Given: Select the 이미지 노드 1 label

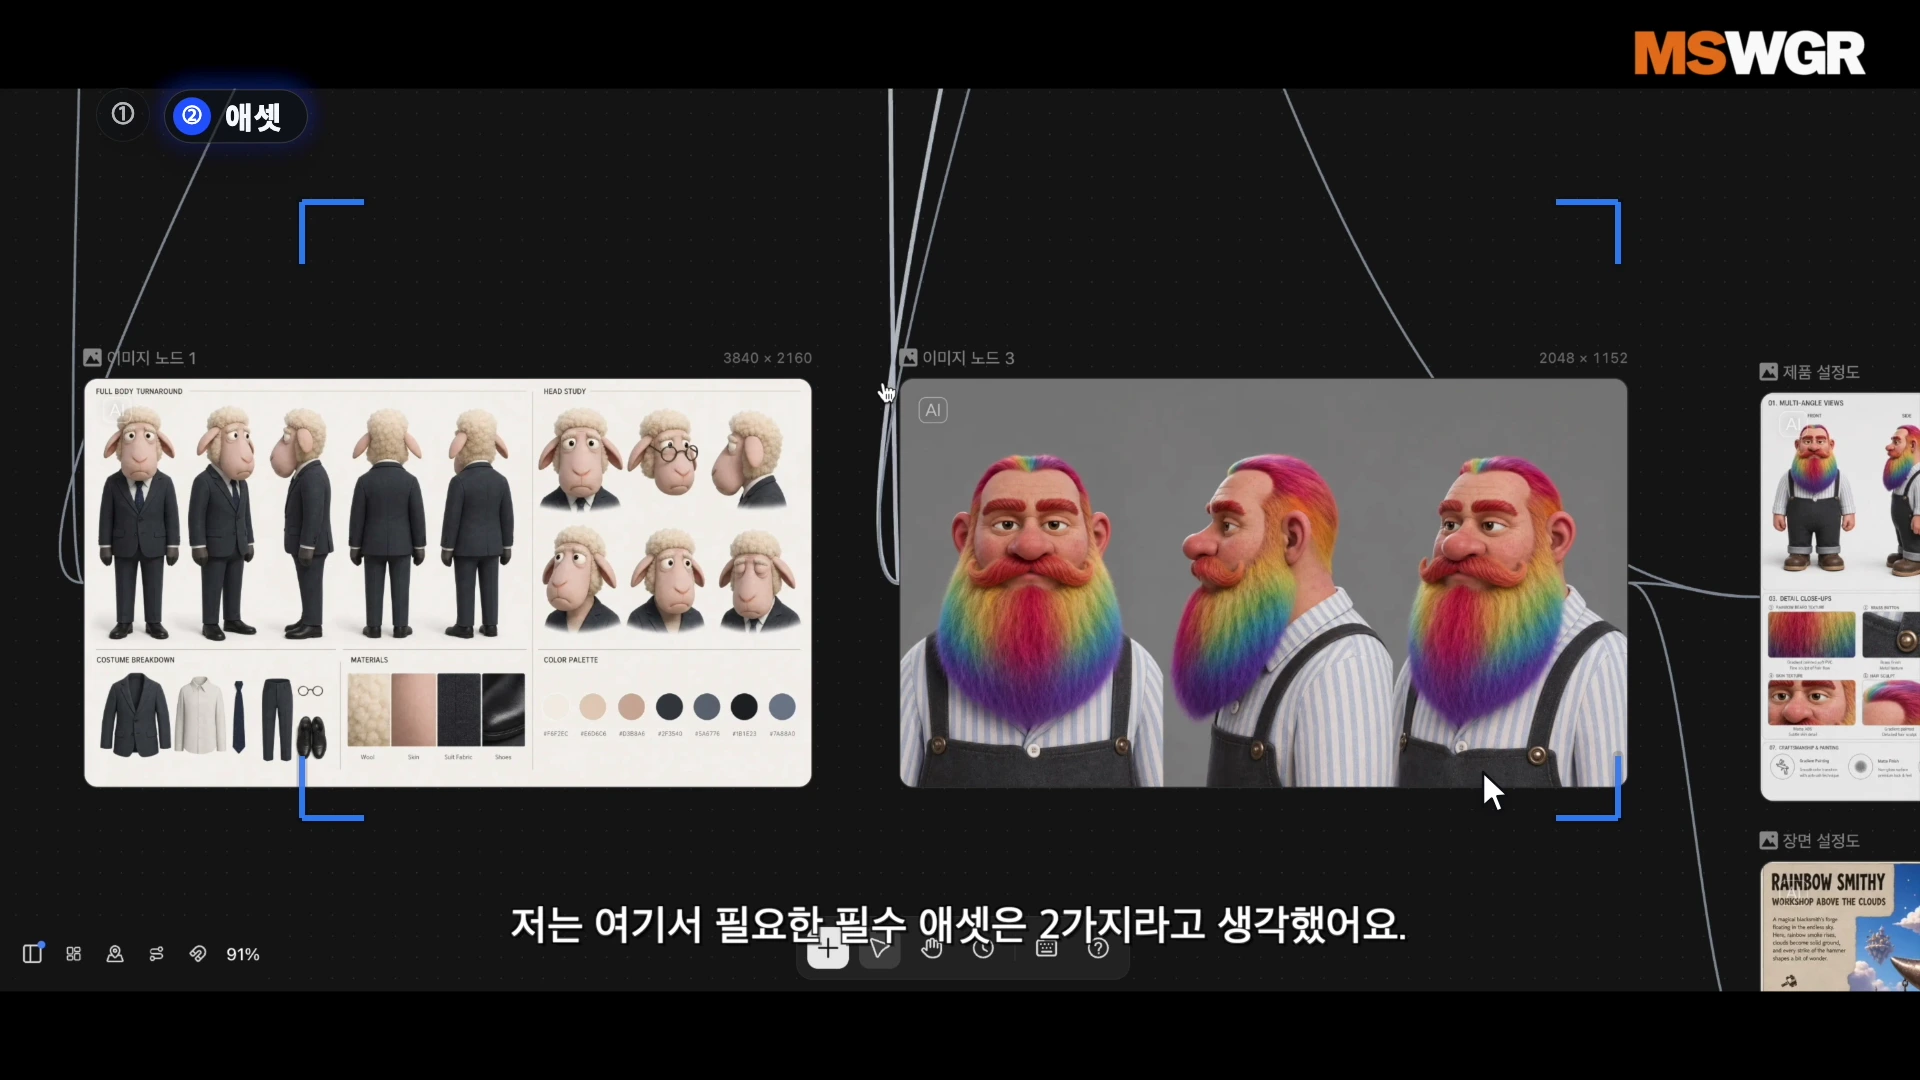Looking at the screenshot, I should click(151, 358).
